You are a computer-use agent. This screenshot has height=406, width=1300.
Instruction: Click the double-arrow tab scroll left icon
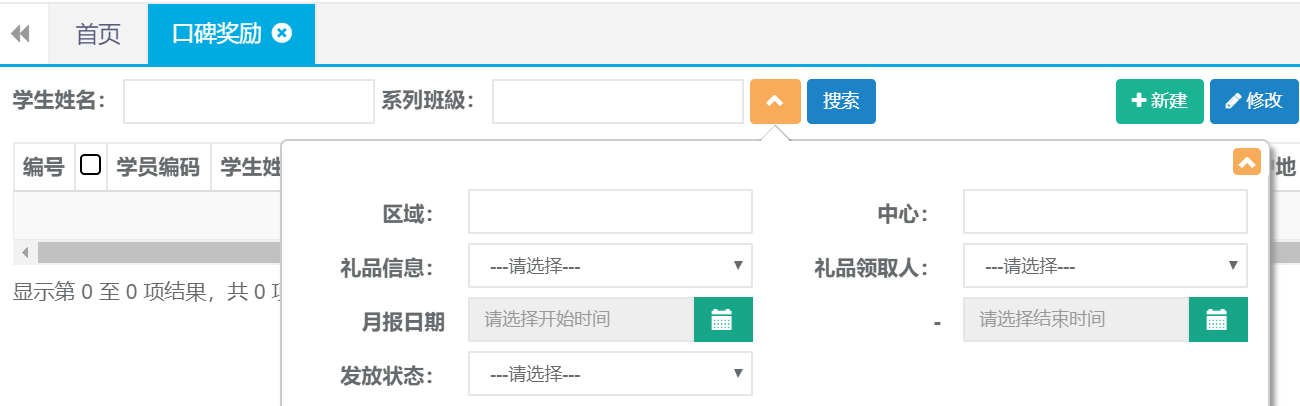(21, 34)
